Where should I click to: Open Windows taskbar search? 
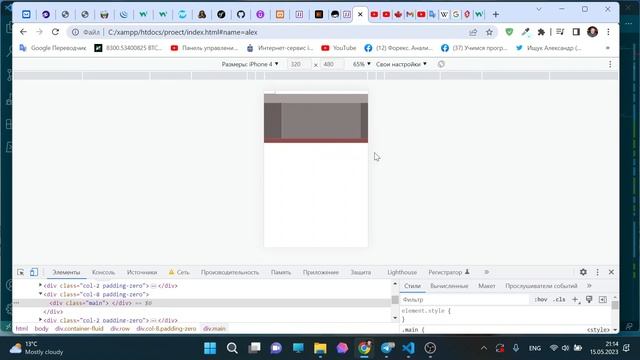tap(232, 348)
